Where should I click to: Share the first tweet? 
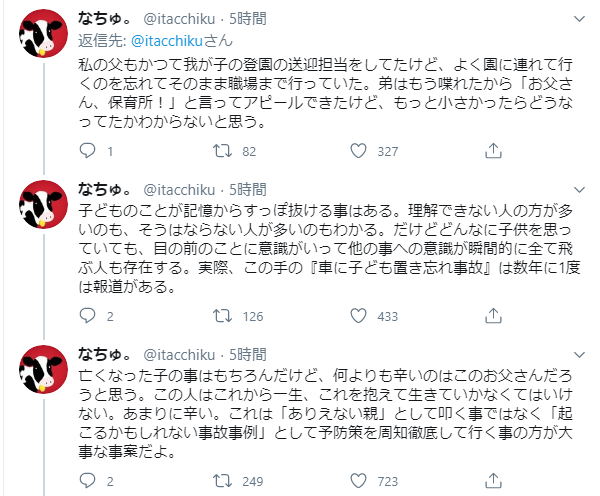point(493,151)
